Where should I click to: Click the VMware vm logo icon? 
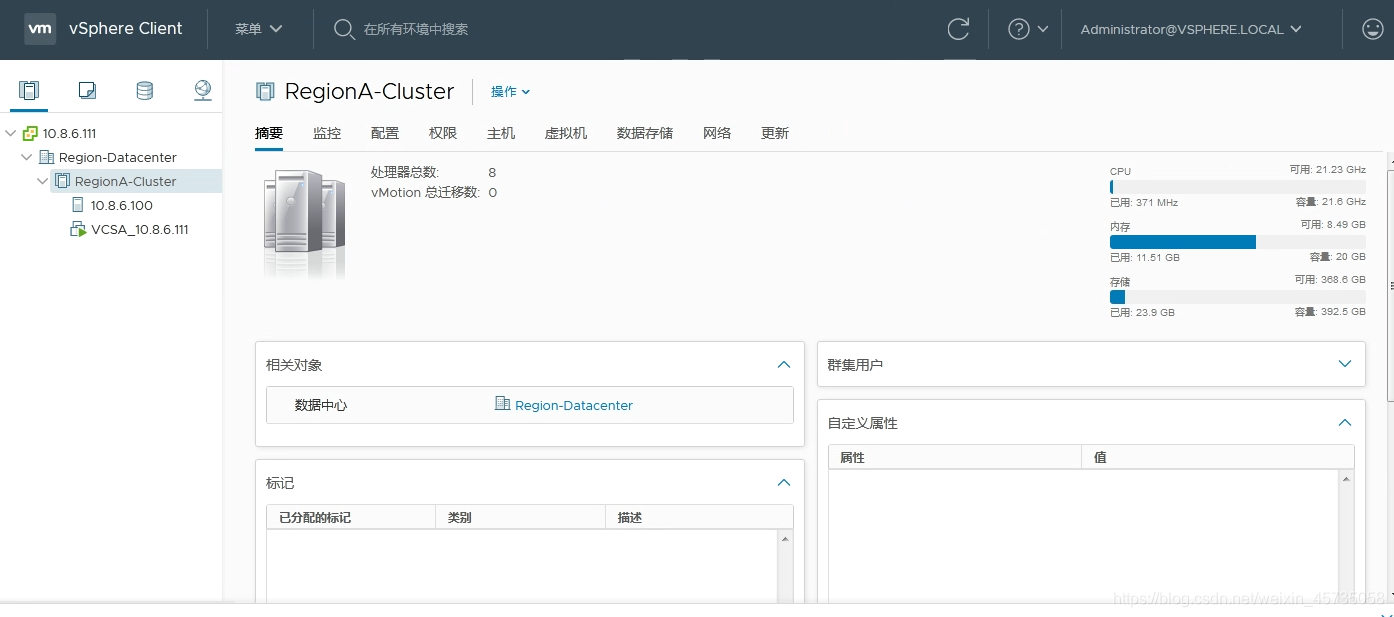(40, 29)
